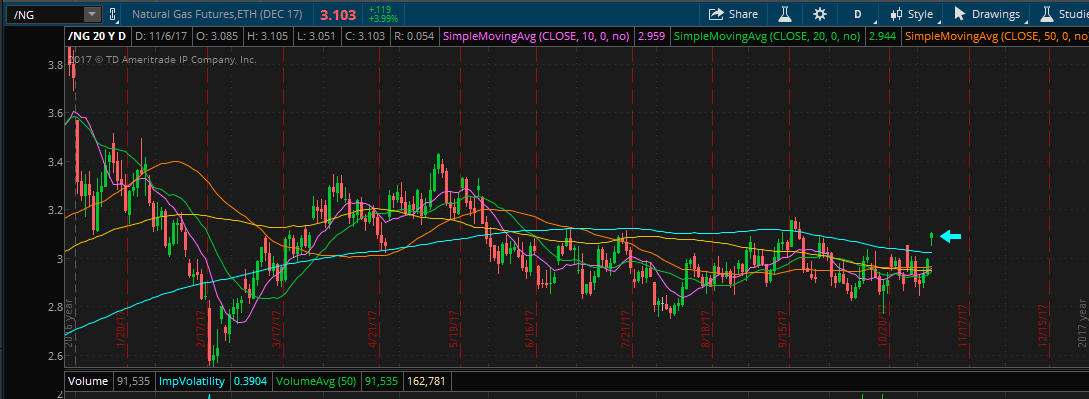Open the Share chart button
1089x399 pixels.
point(733,14)
